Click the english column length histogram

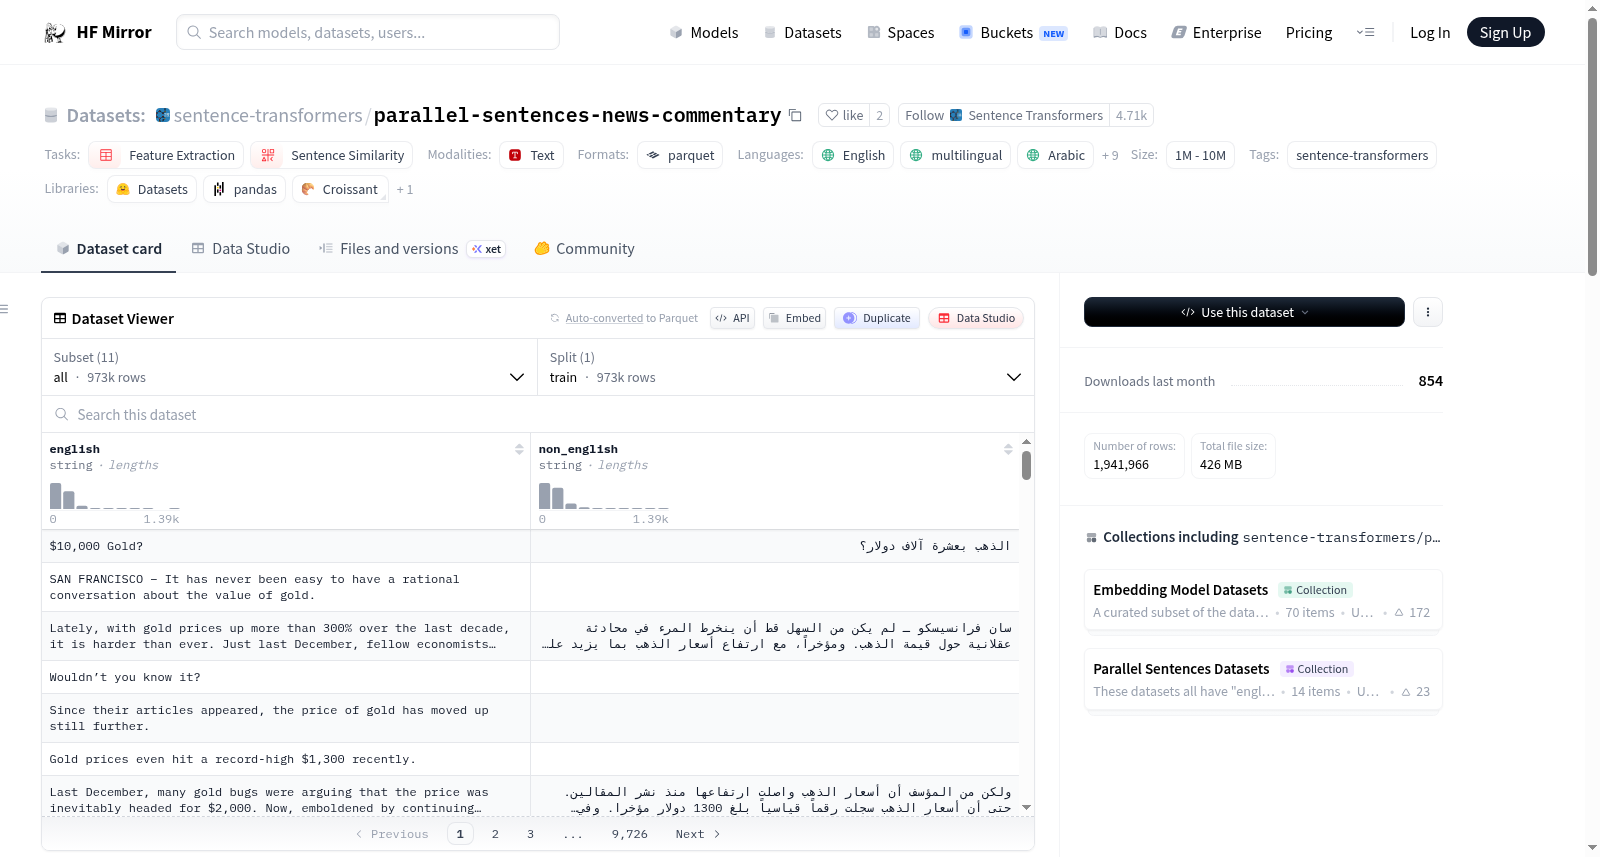pyautogui.click(x=115, y=496)
